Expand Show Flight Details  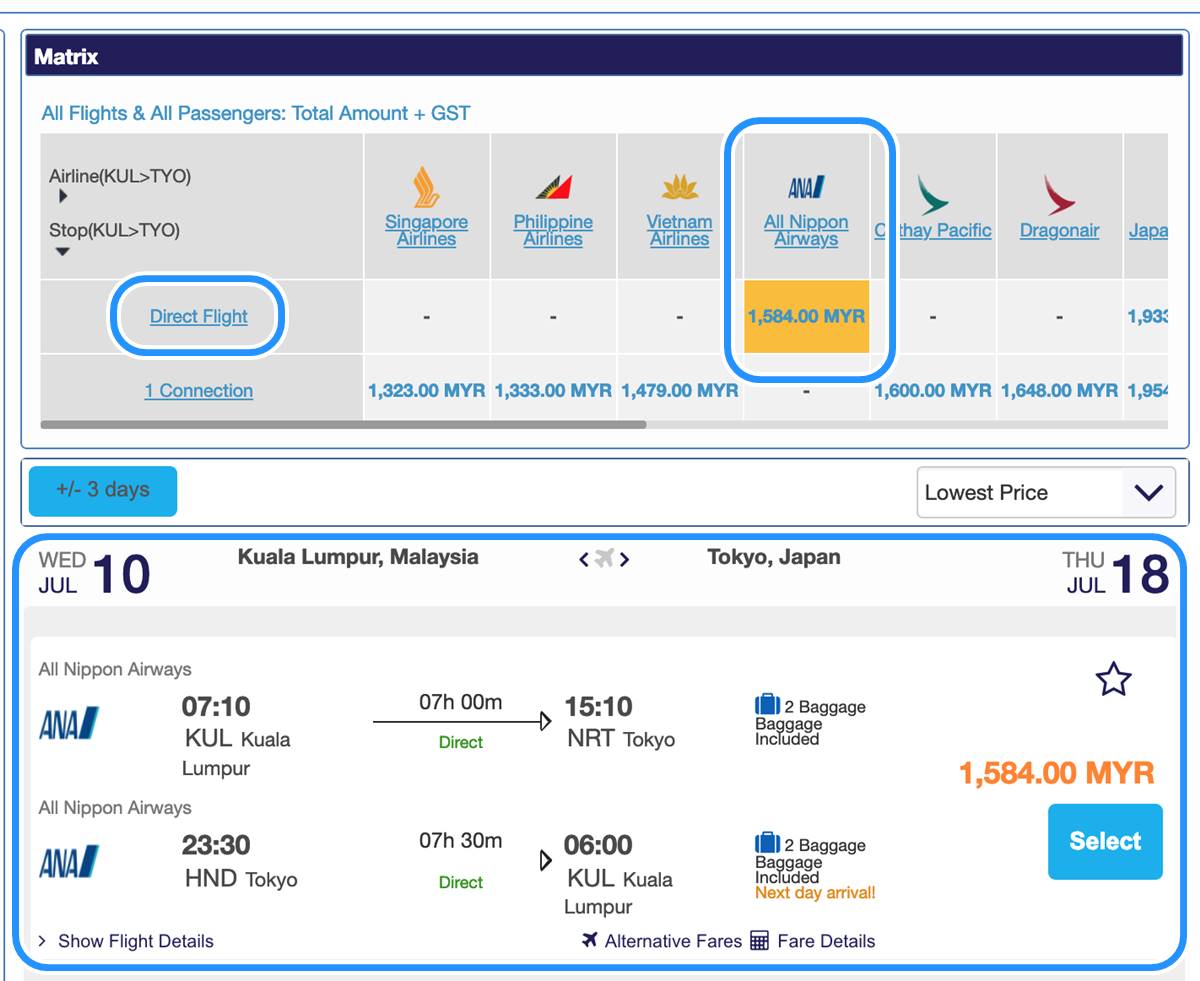pos(126,941)
